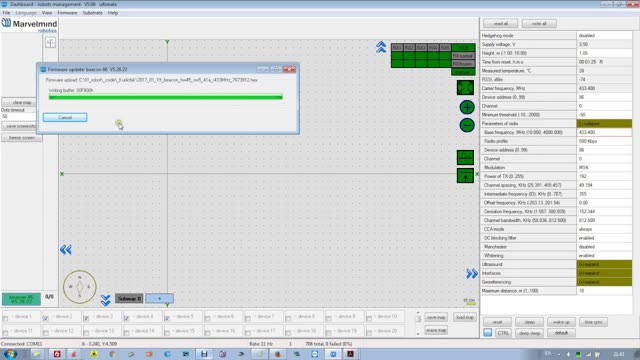Click the RX normal cell in the green table
Screen dimensions: 640x360
(463, 56)
